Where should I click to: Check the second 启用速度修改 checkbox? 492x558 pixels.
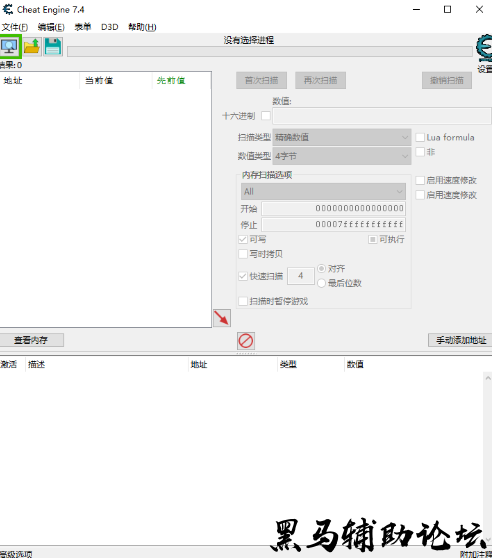tap(420, 195)
